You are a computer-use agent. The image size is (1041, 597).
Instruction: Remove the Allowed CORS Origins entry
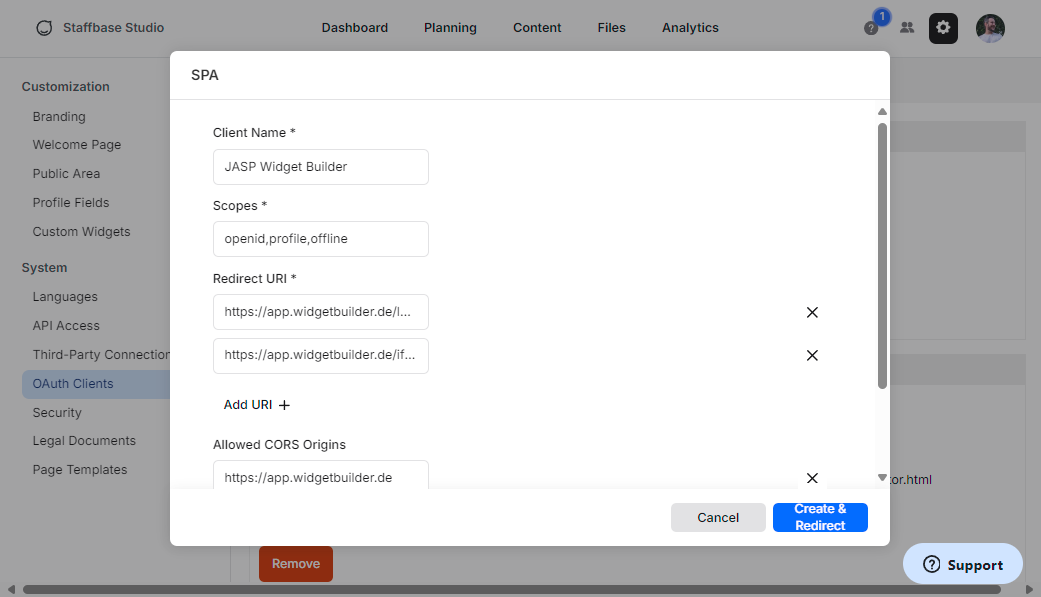tap(812, 478)
